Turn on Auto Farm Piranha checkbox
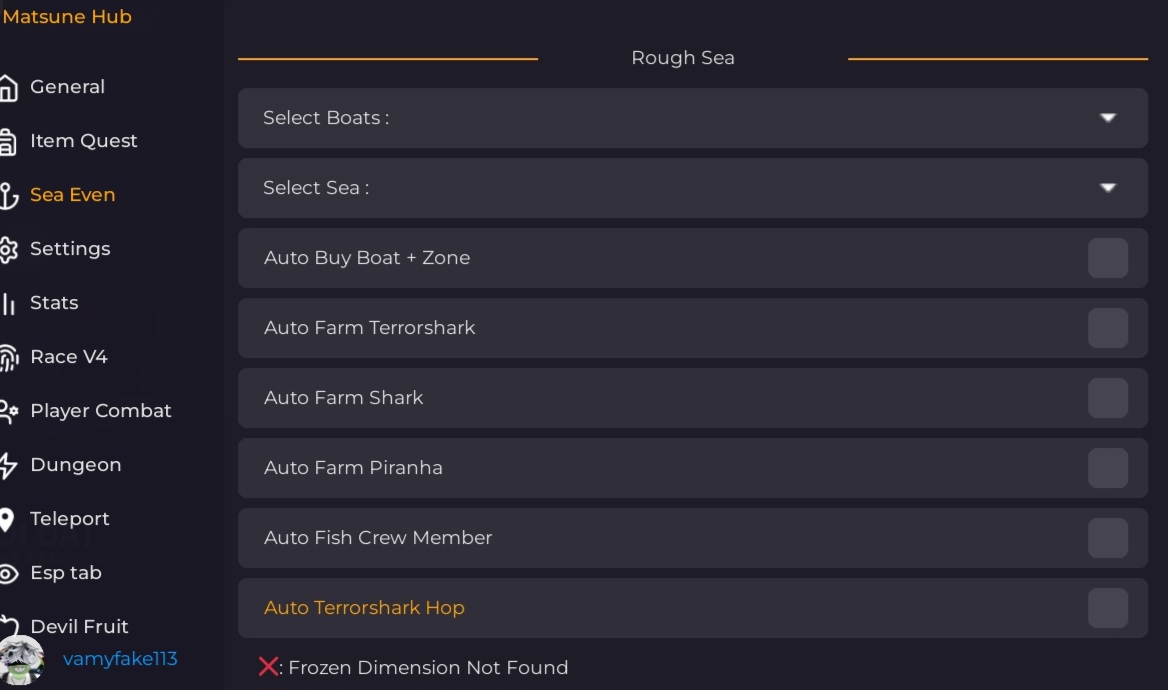Screen dimensions: 1168x690 tap(1108, 468)
